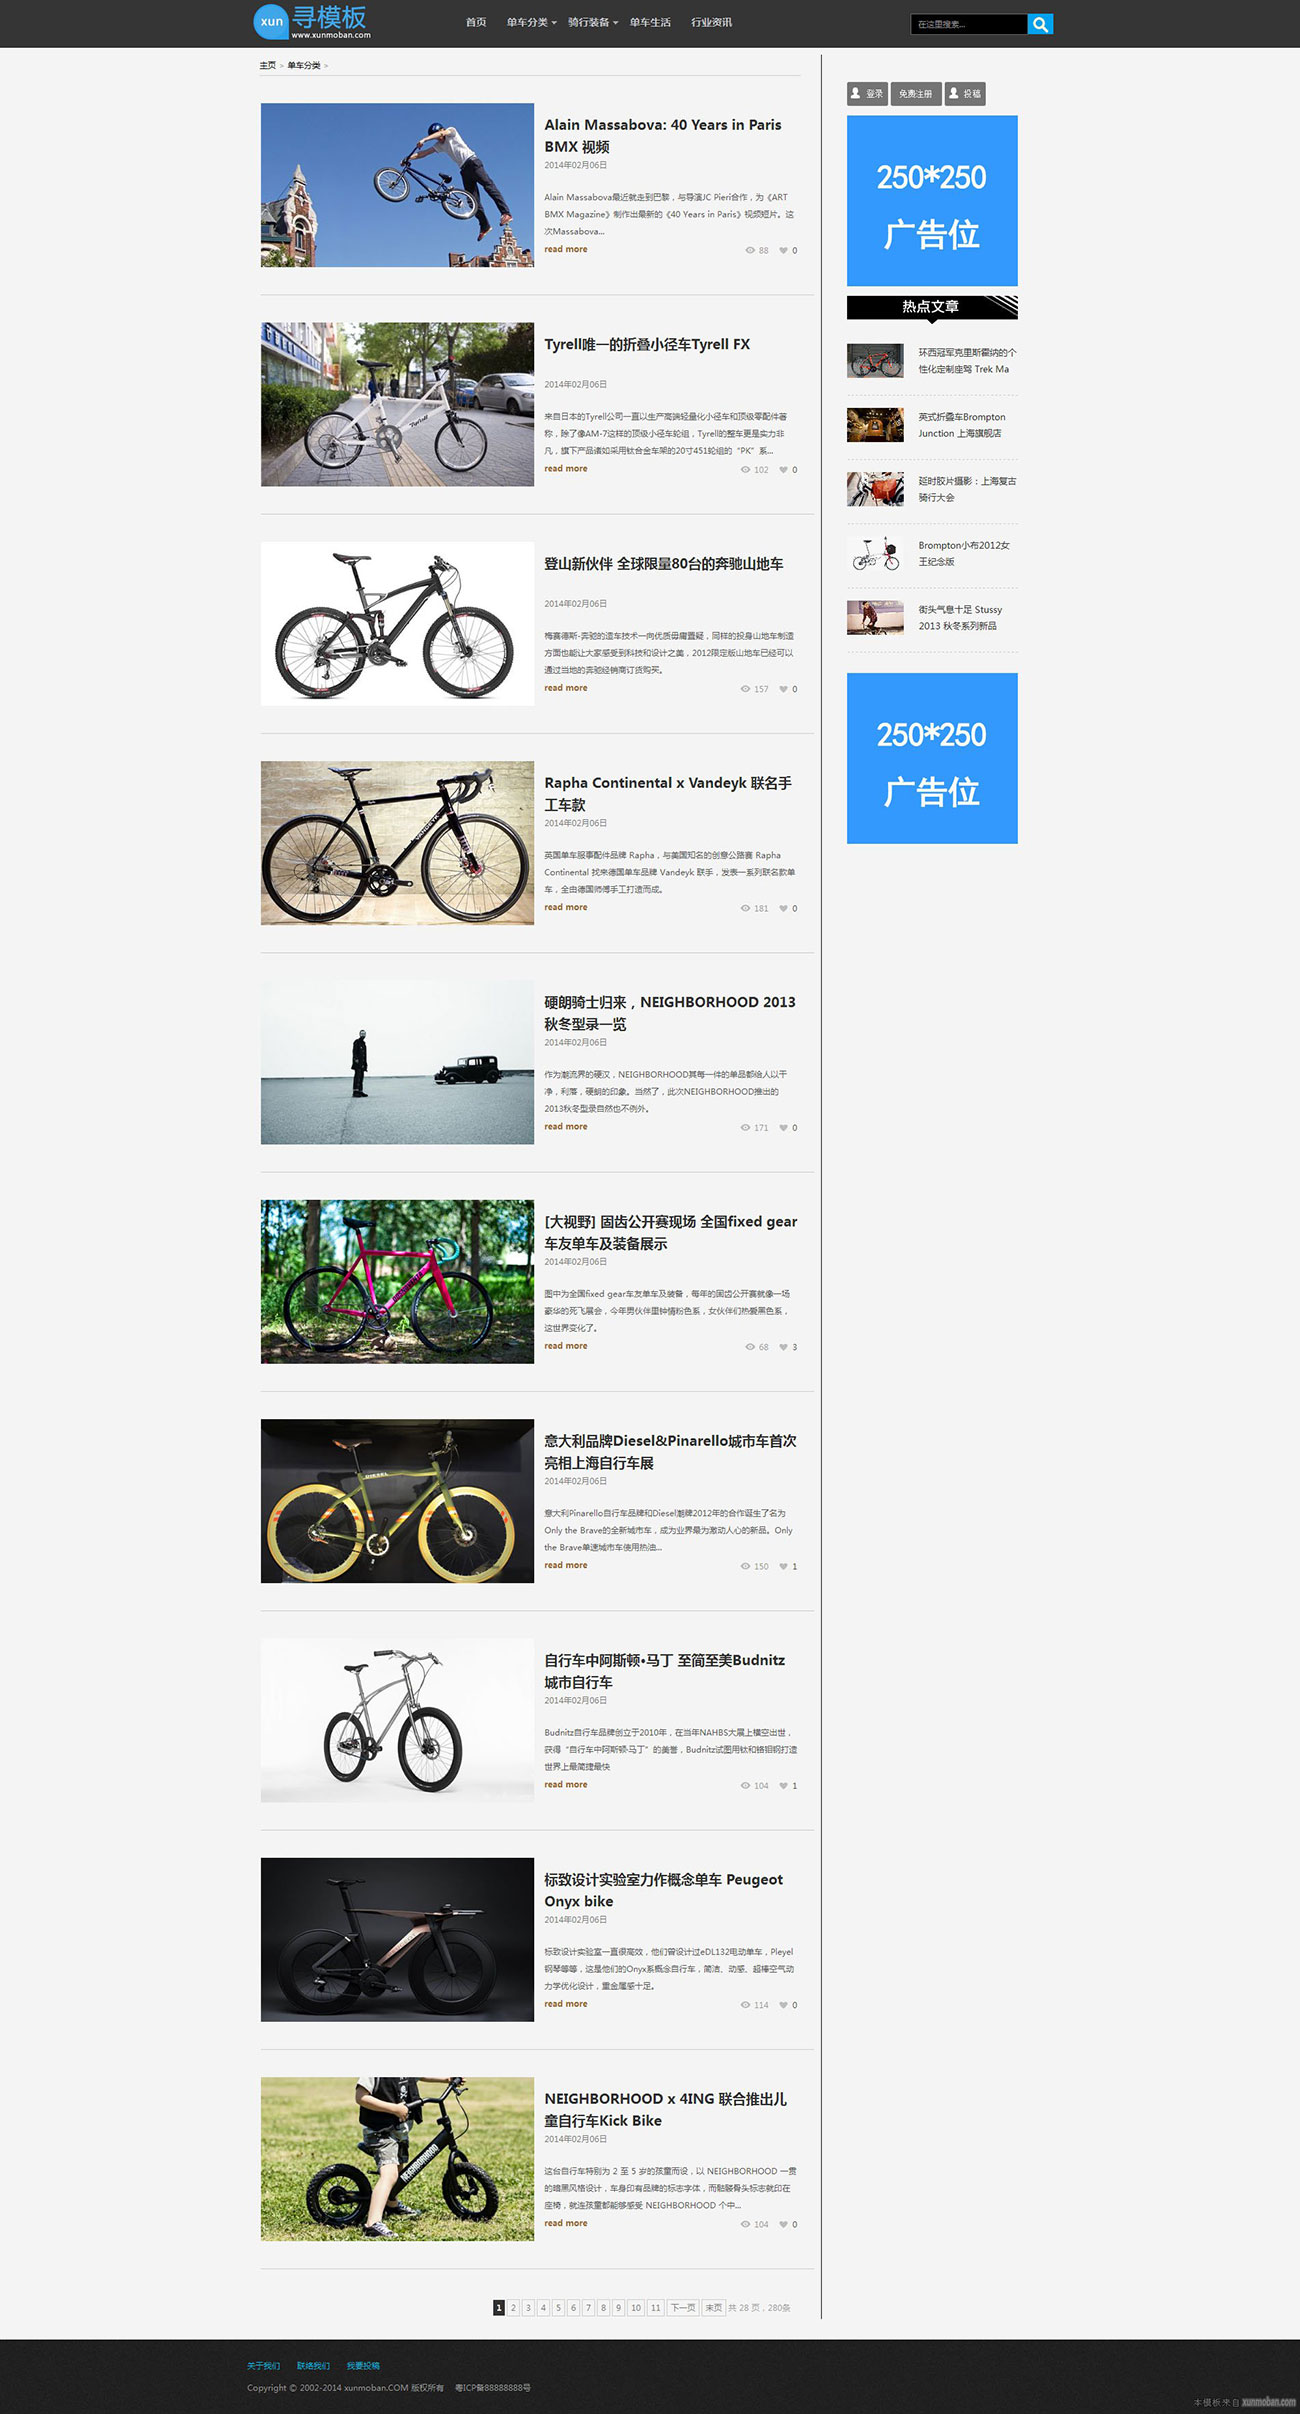1300x2414 pixels.
Task: Click read more under Rapha Continental article
Action: point(566,907)
